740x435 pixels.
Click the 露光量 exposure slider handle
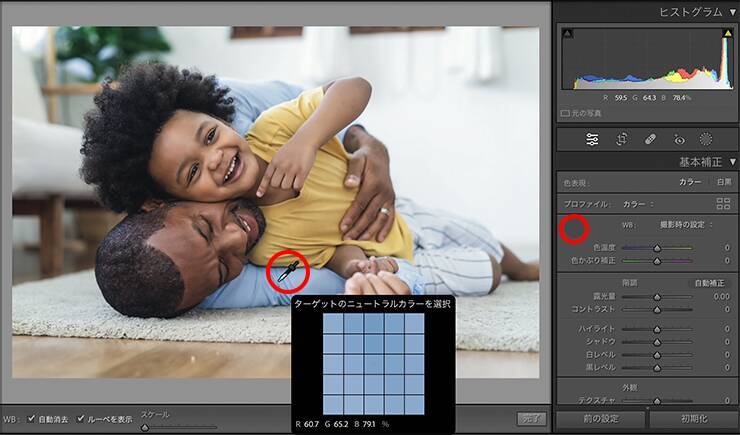pyautogui.click(x=657, y=297)
